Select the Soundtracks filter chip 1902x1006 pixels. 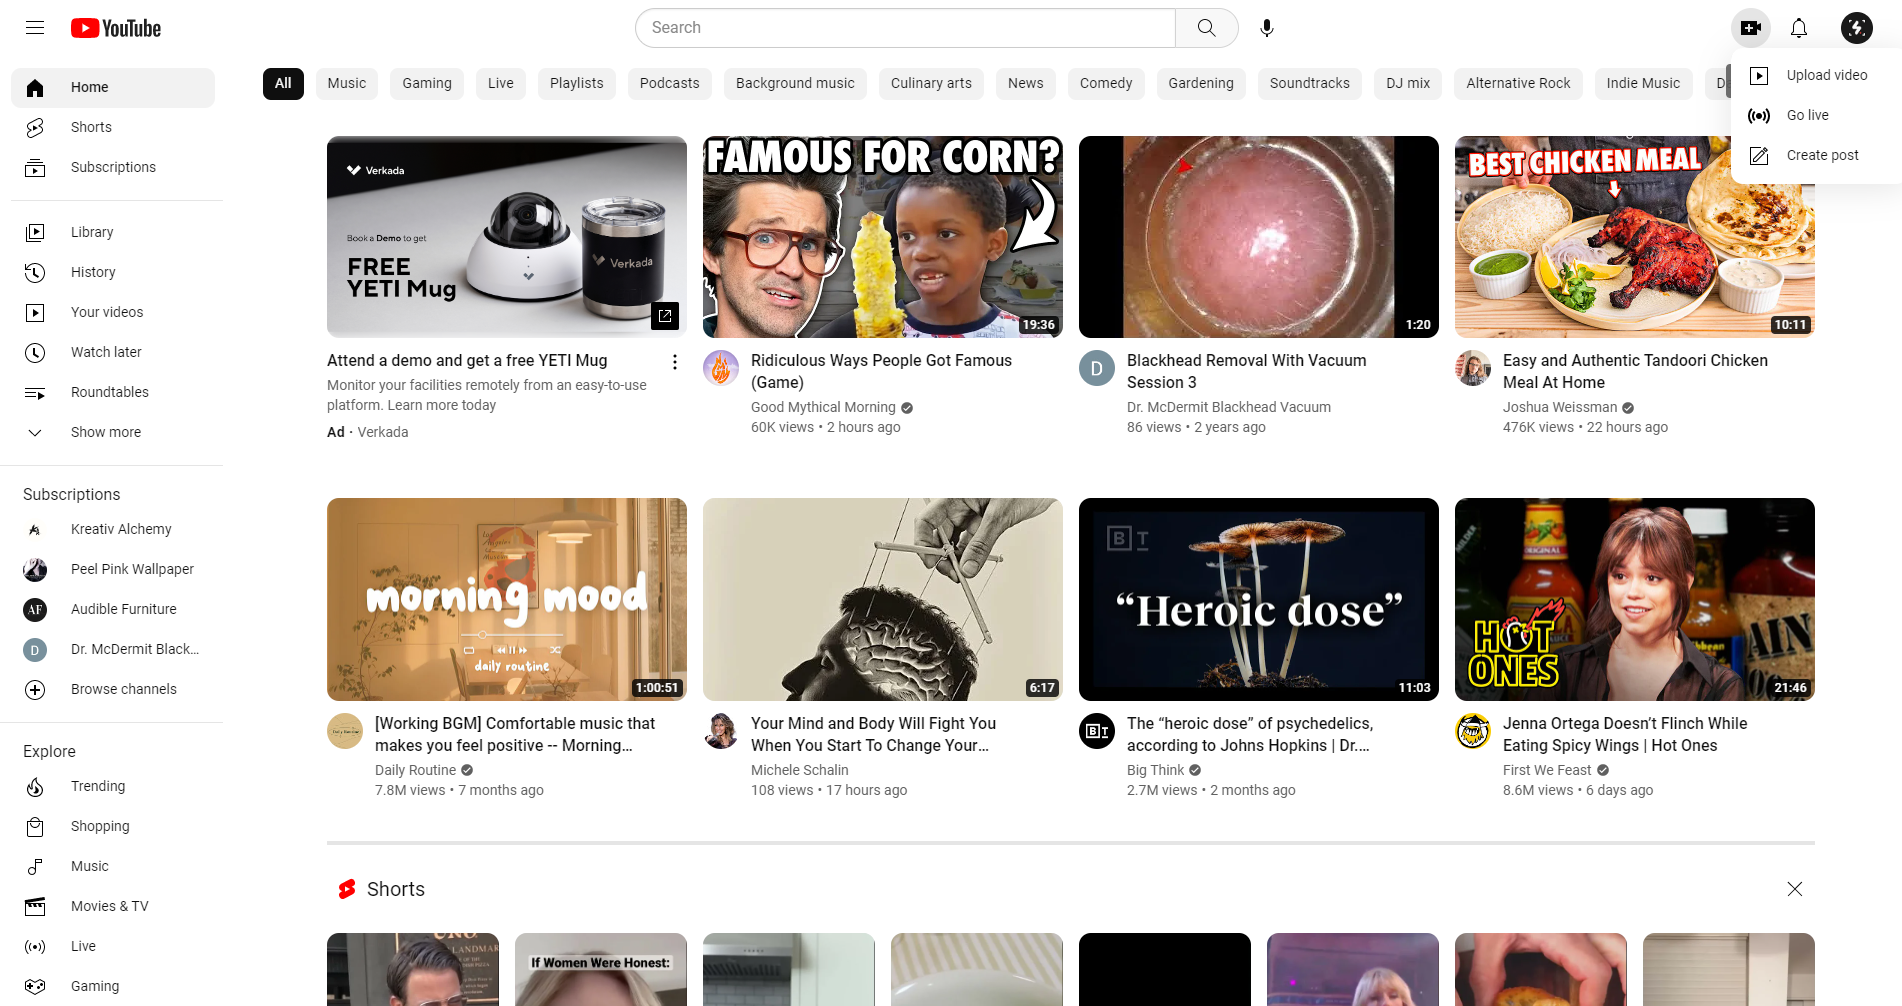[x=1310, y=83]
